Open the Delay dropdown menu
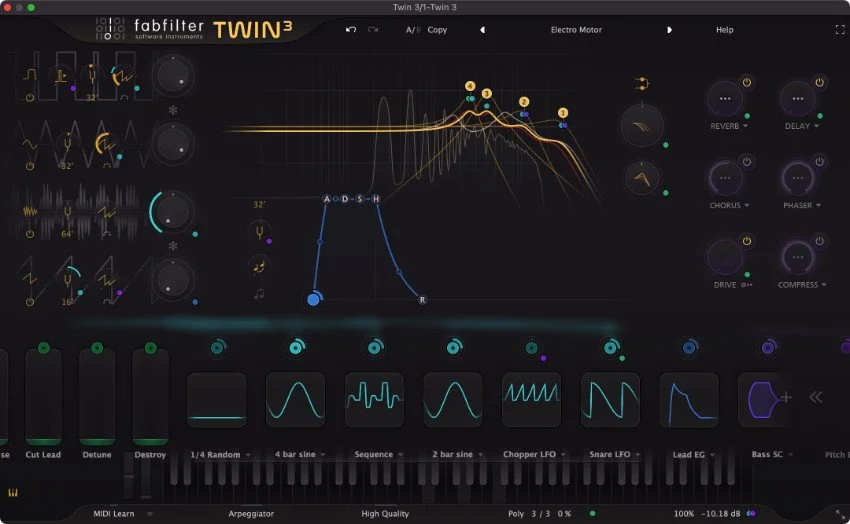This screenshot has width=850, height=524. coord(816,126)
